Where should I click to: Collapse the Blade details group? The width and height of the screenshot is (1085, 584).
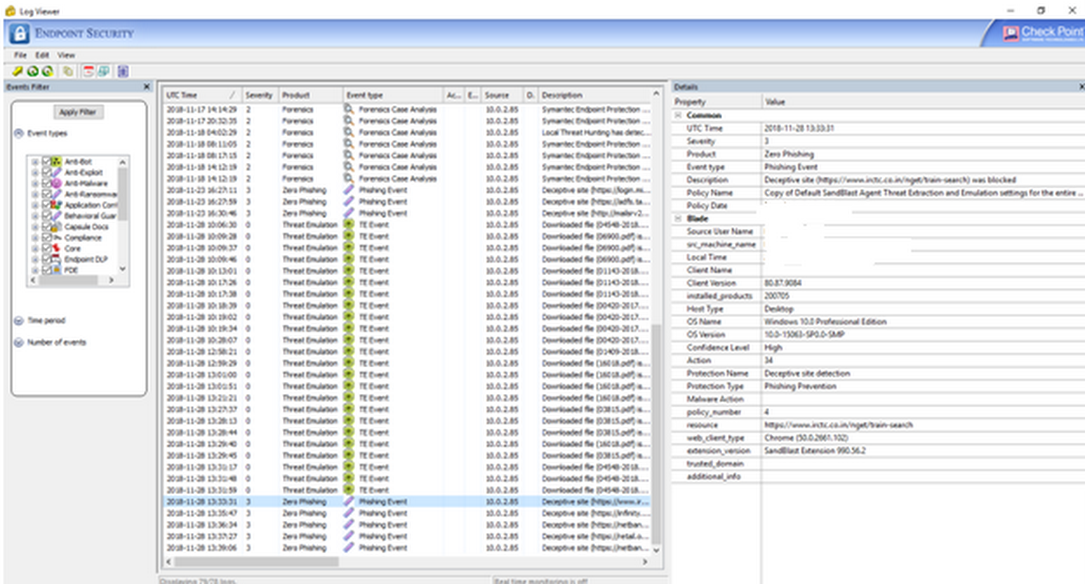pyautogui.click(x=678, y=218)
